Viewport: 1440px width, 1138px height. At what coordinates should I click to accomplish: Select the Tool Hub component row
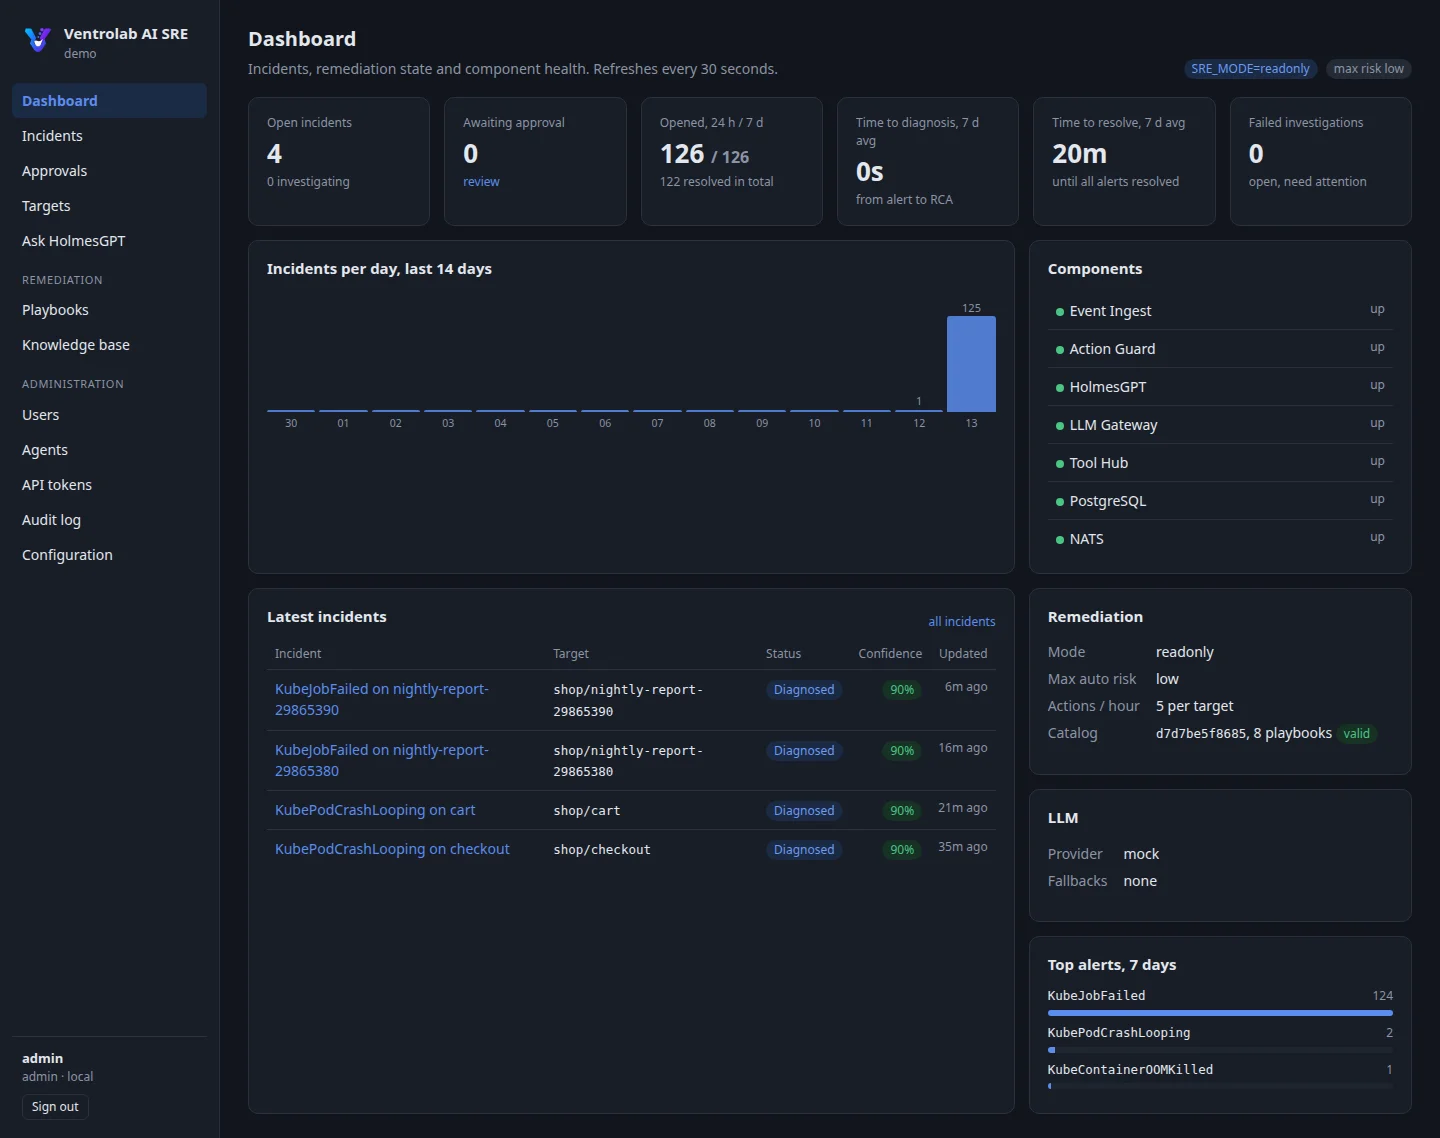tap(1220, 463)
